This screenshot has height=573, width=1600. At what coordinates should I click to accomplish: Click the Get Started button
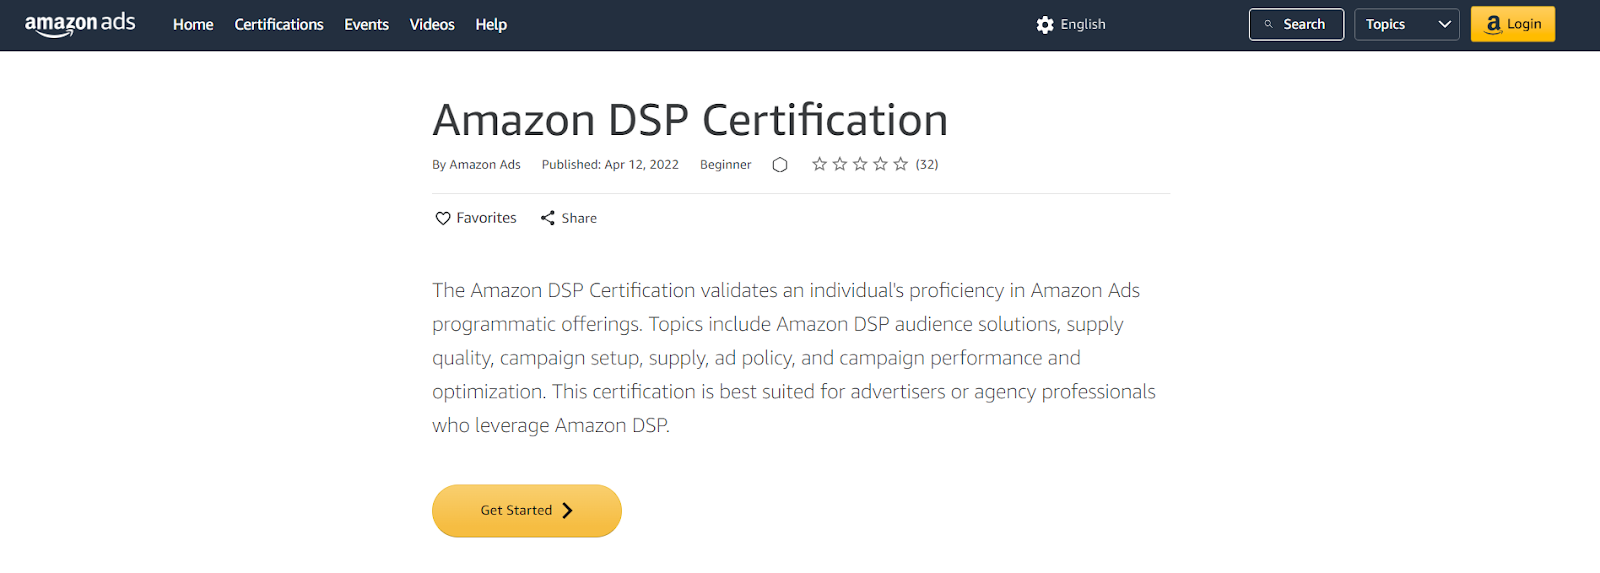(527, 511)
